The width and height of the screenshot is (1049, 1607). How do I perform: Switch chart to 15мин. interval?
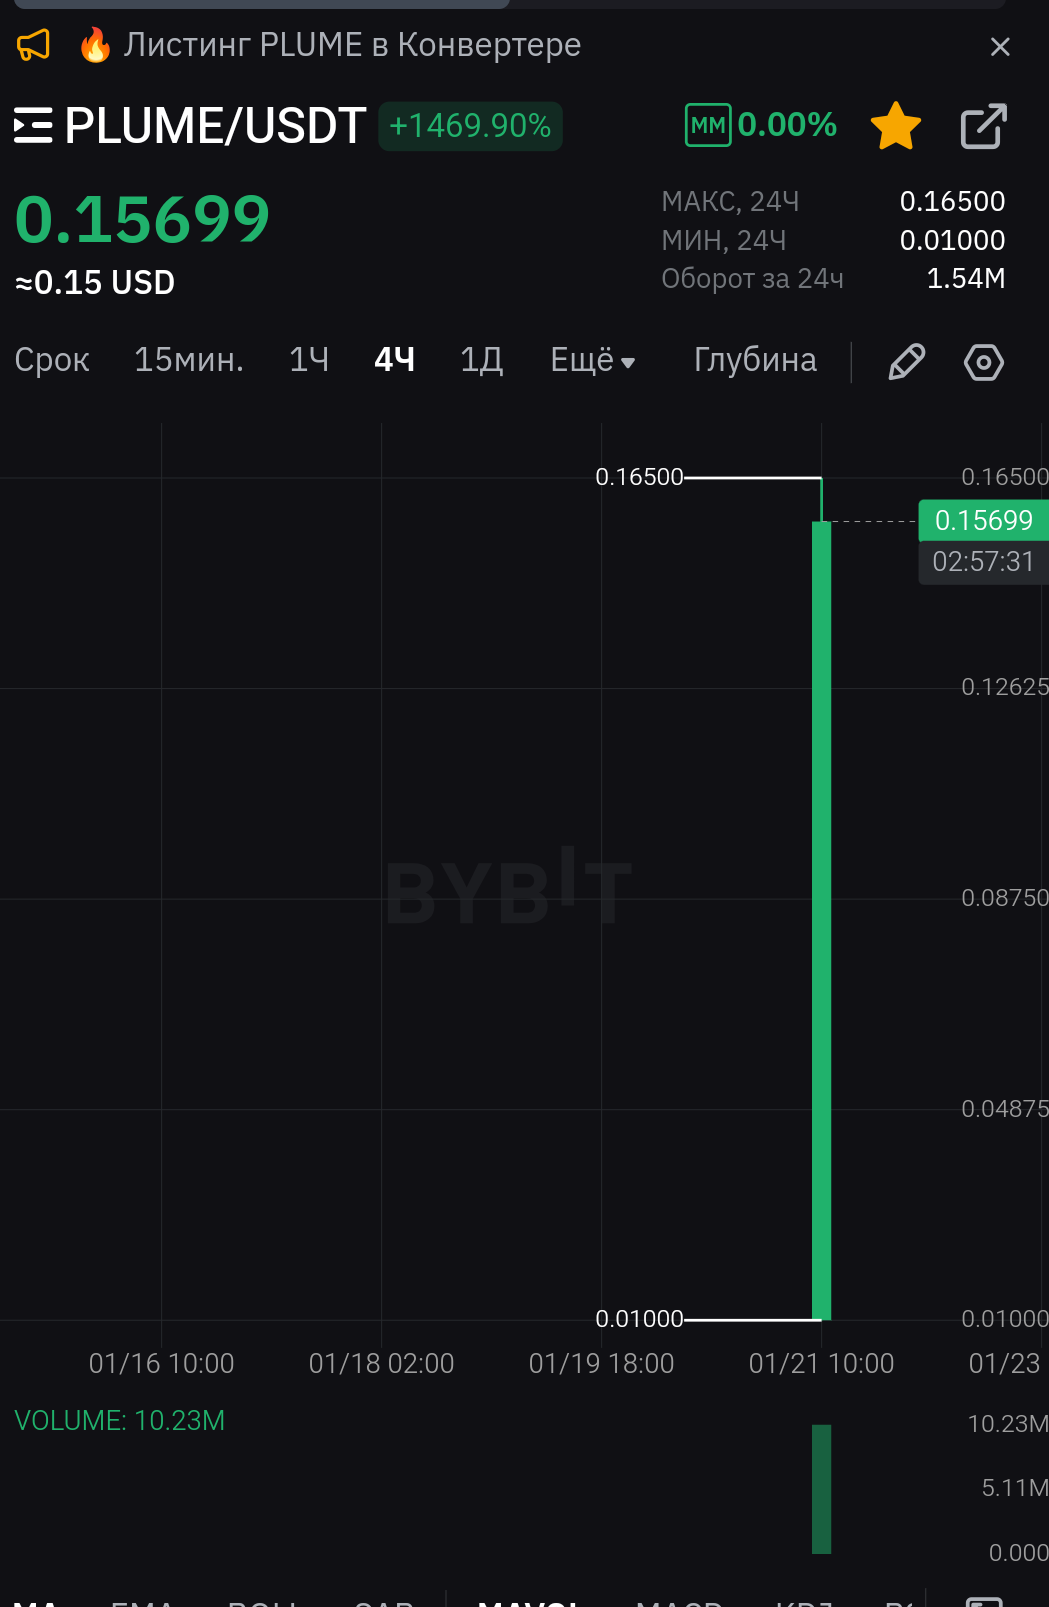pos(189,360)
